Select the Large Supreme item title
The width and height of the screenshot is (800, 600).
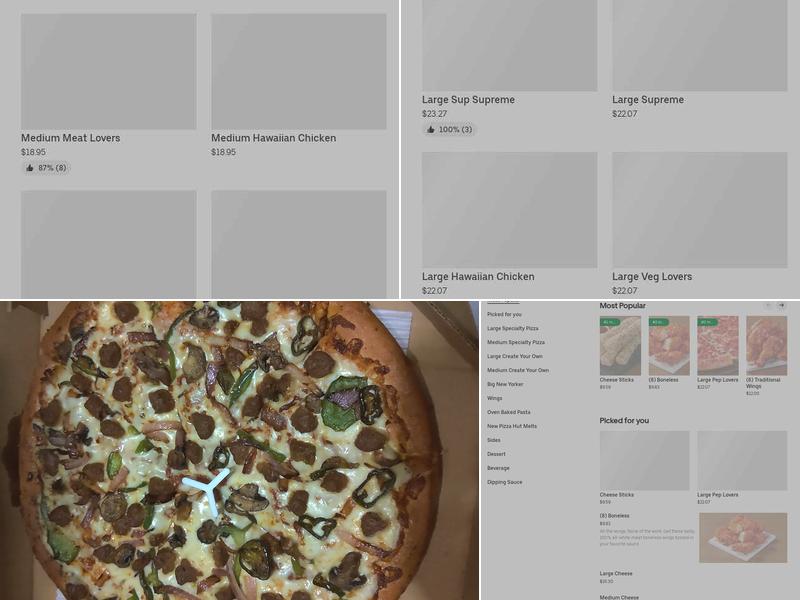tap(648, 99)
